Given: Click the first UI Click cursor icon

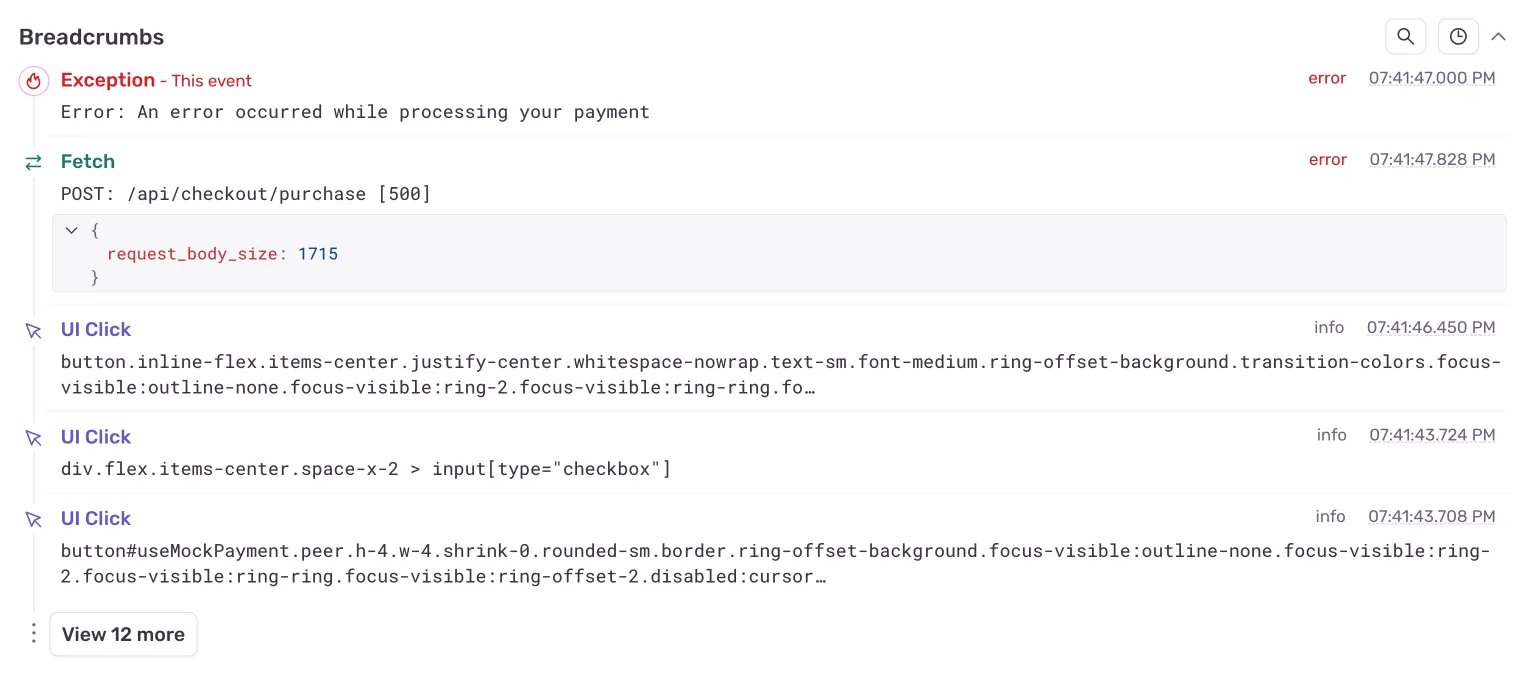Looking at the screenshot, I should tap(34, 330).
